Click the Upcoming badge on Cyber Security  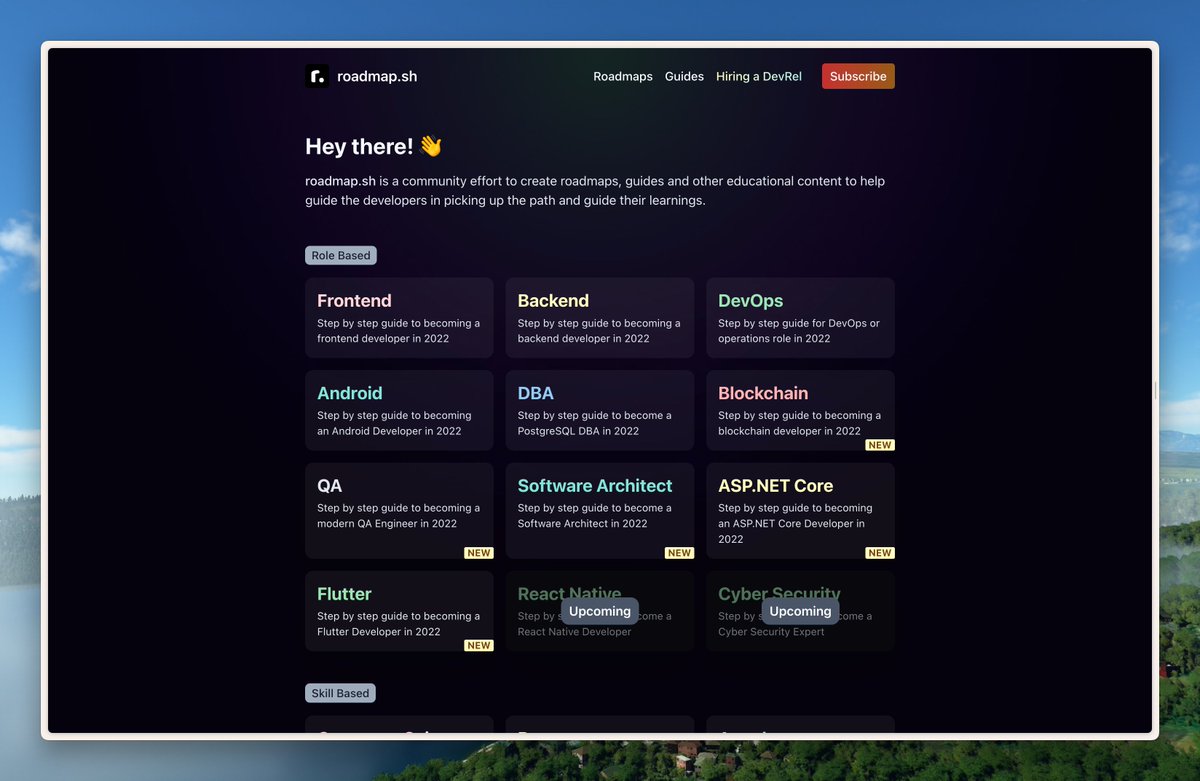click(x=800, y=611)
